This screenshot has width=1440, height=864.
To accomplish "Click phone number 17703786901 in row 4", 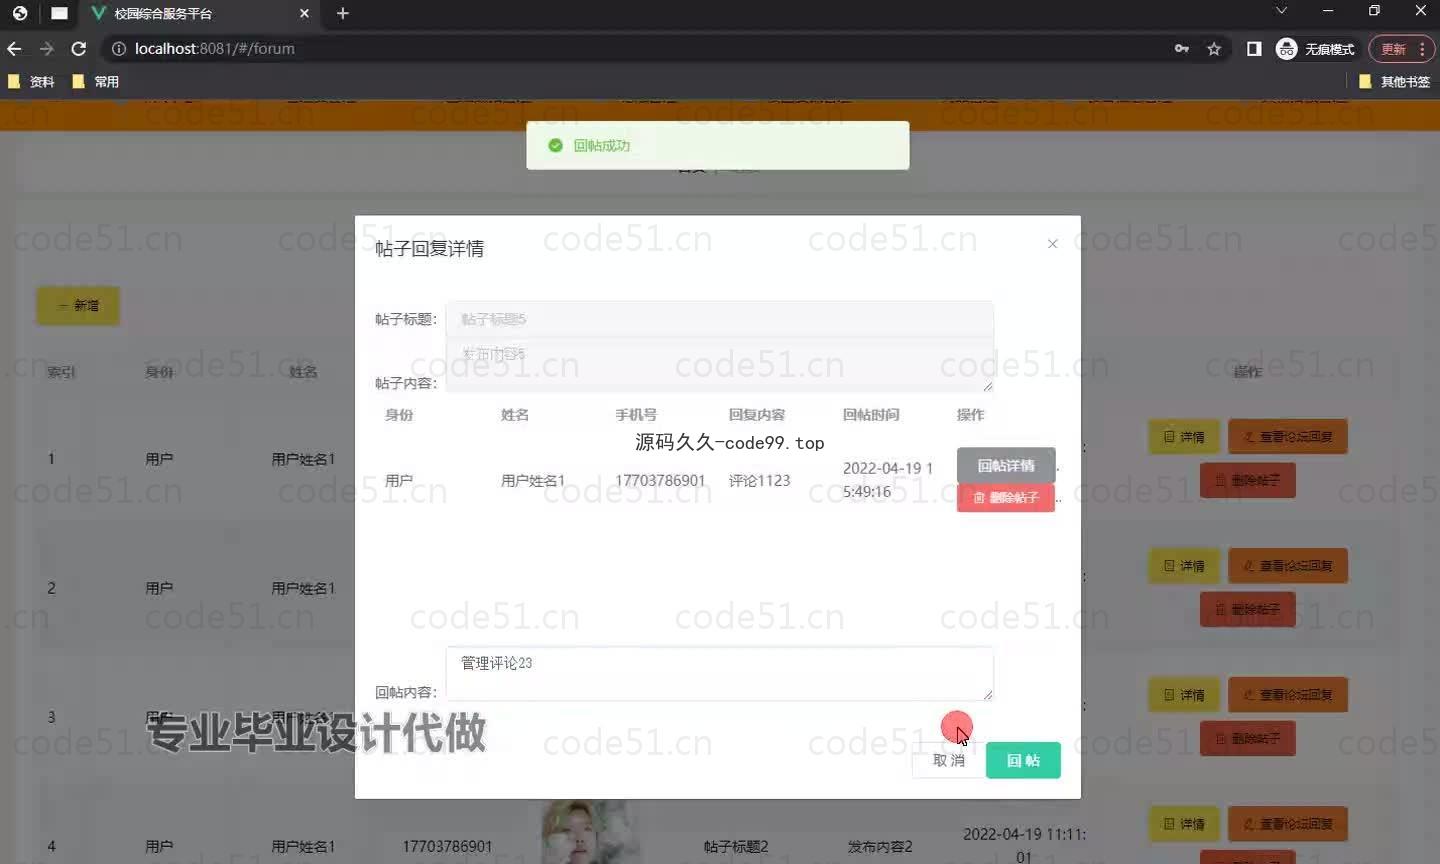I will click(x=447, y=846).
